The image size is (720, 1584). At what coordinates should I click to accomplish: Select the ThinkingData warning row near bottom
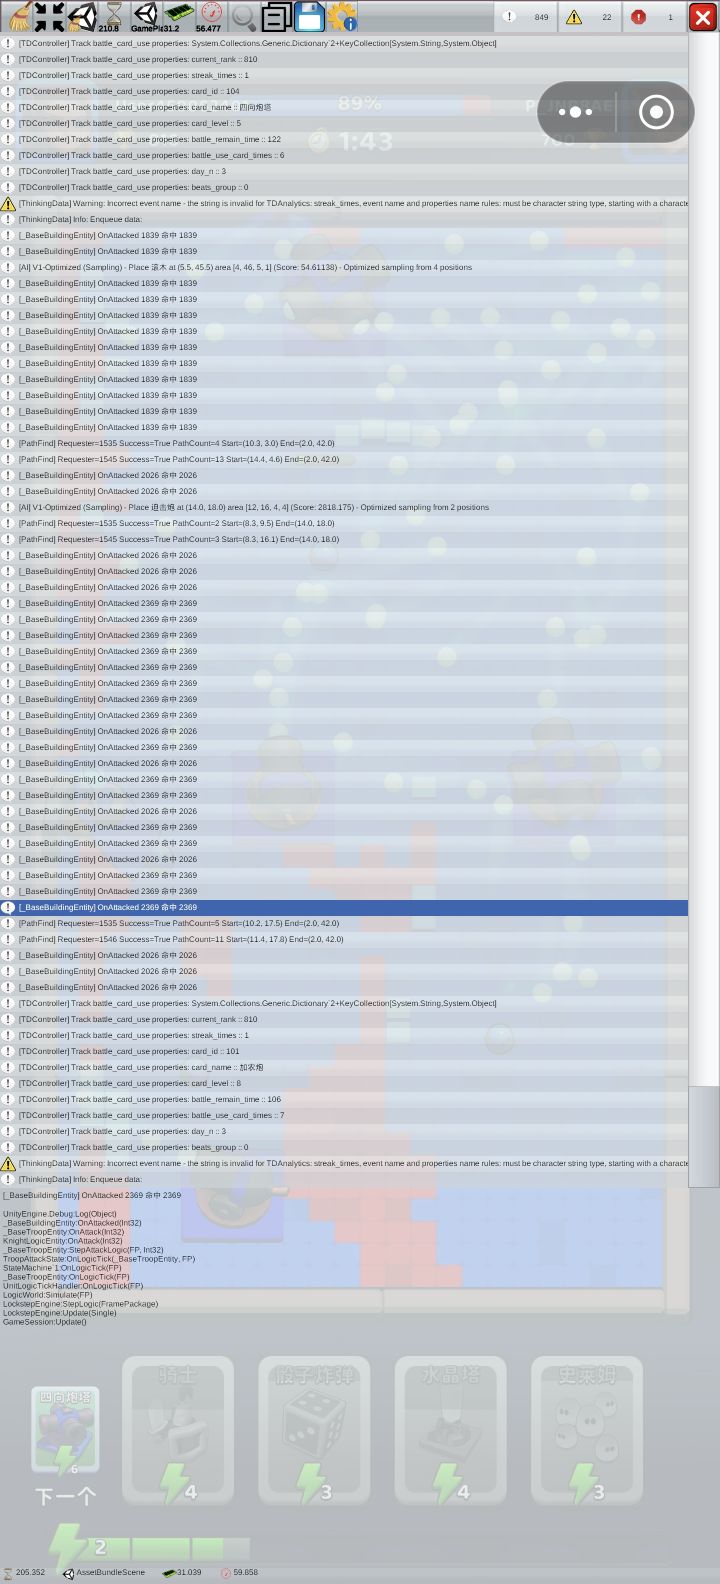pos(344,1163)
